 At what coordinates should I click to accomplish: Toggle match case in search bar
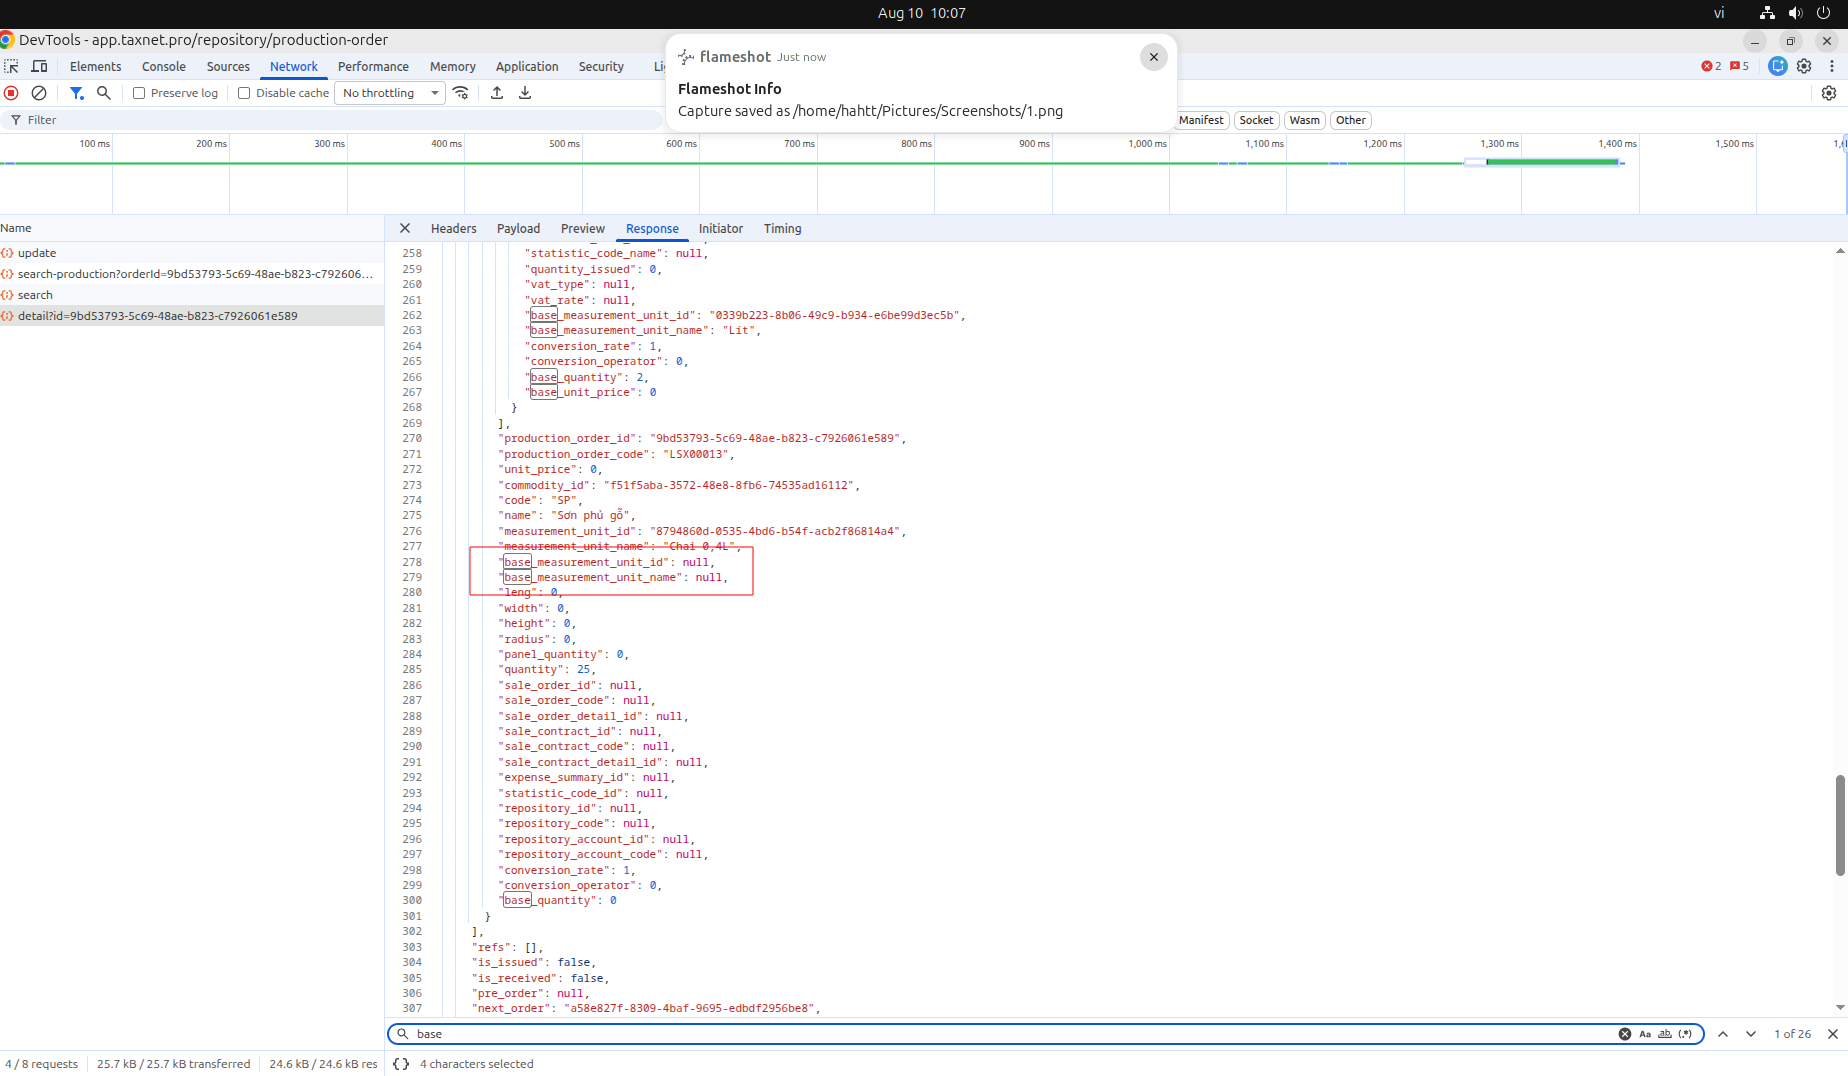pos(1645,1034)
